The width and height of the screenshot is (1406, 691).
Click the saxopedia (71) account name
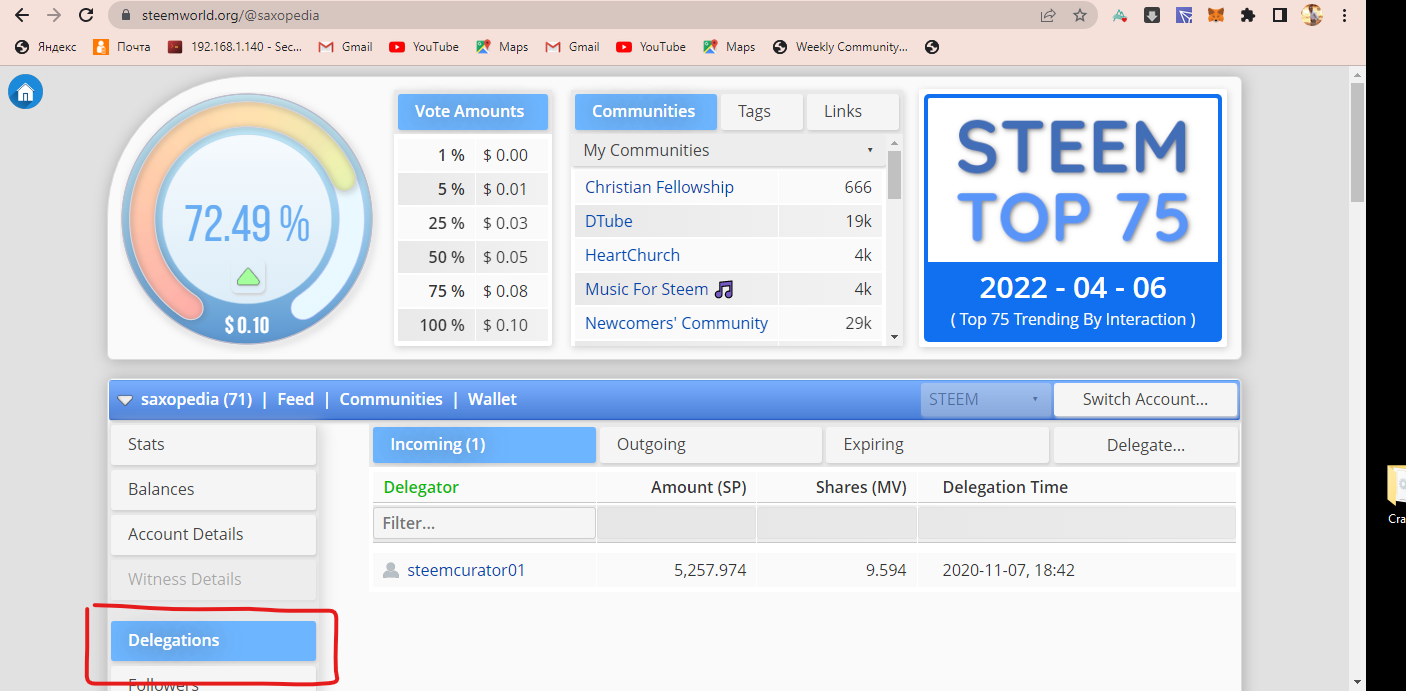point(196,399)
